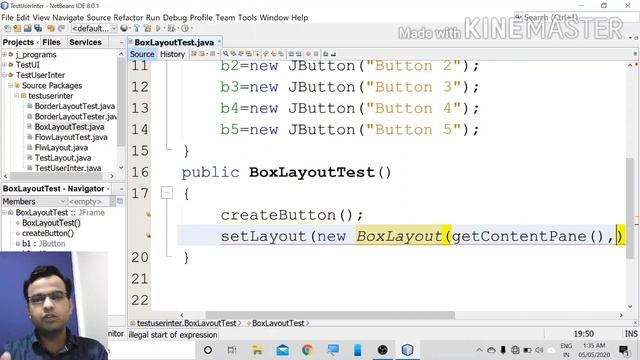Open the Window menu
640x360 pixels.
(274, 18)
